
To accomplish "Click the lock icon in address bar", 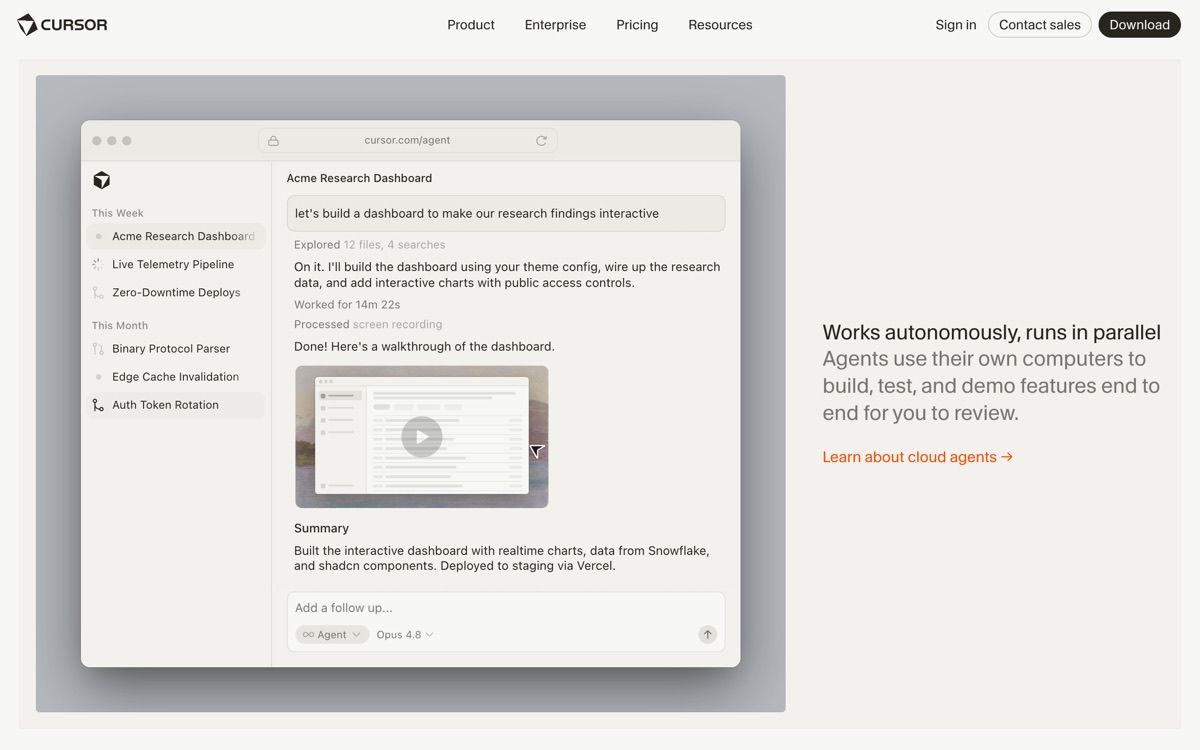I will point(273,141).
